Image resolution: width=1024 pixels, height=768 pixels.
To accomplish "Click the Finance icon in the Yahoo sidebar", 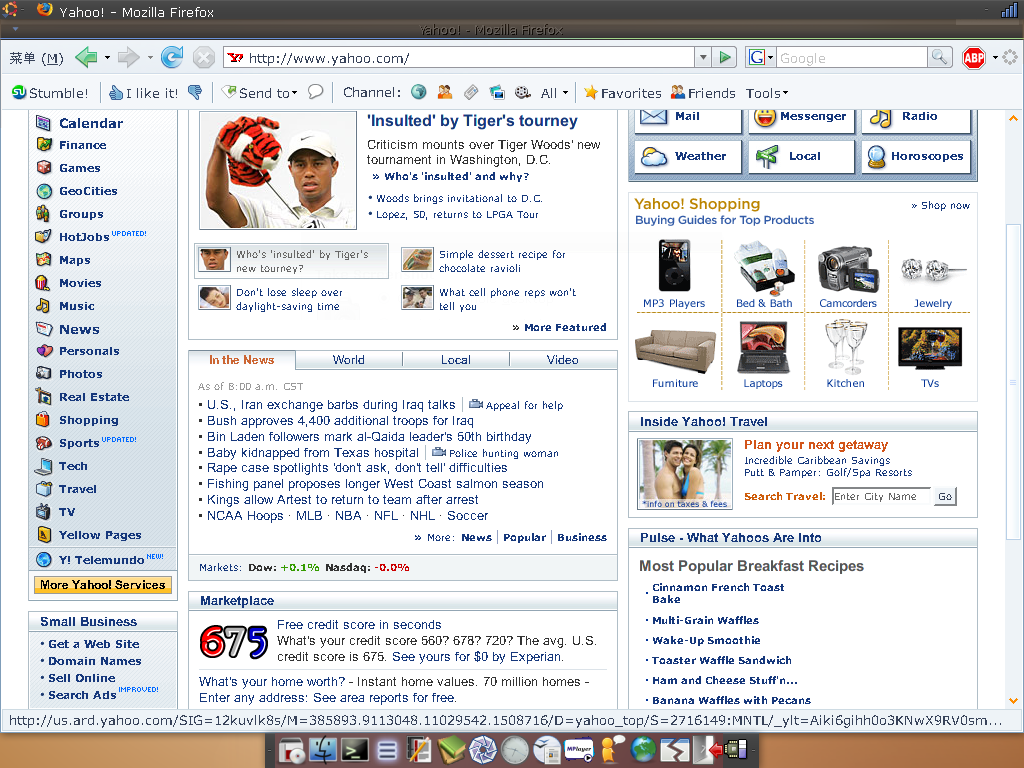I will 44,144.
